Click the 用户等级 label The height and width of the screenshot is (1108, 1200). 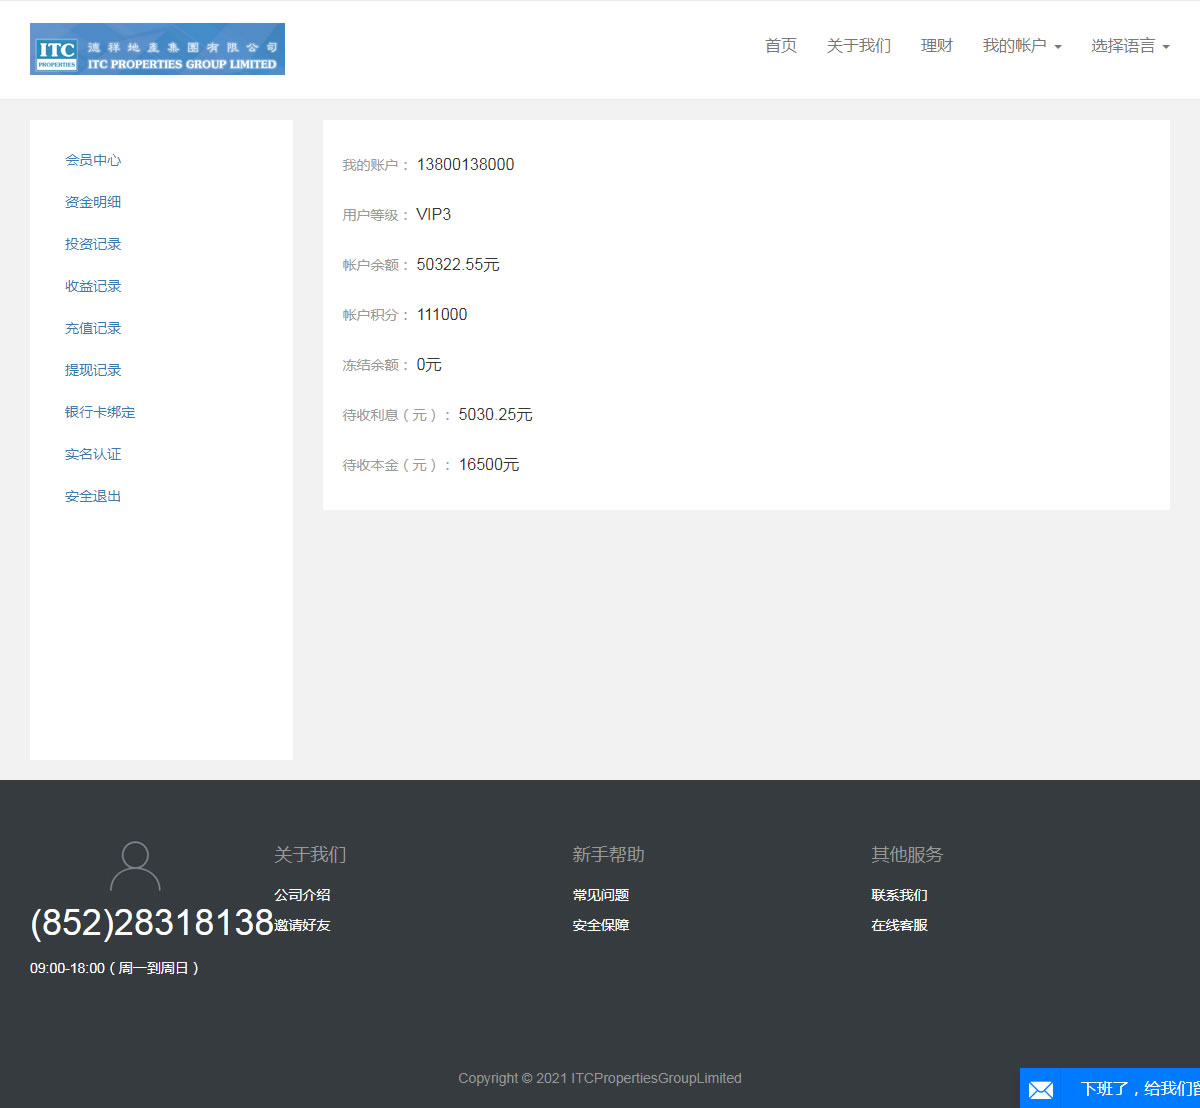376,215
